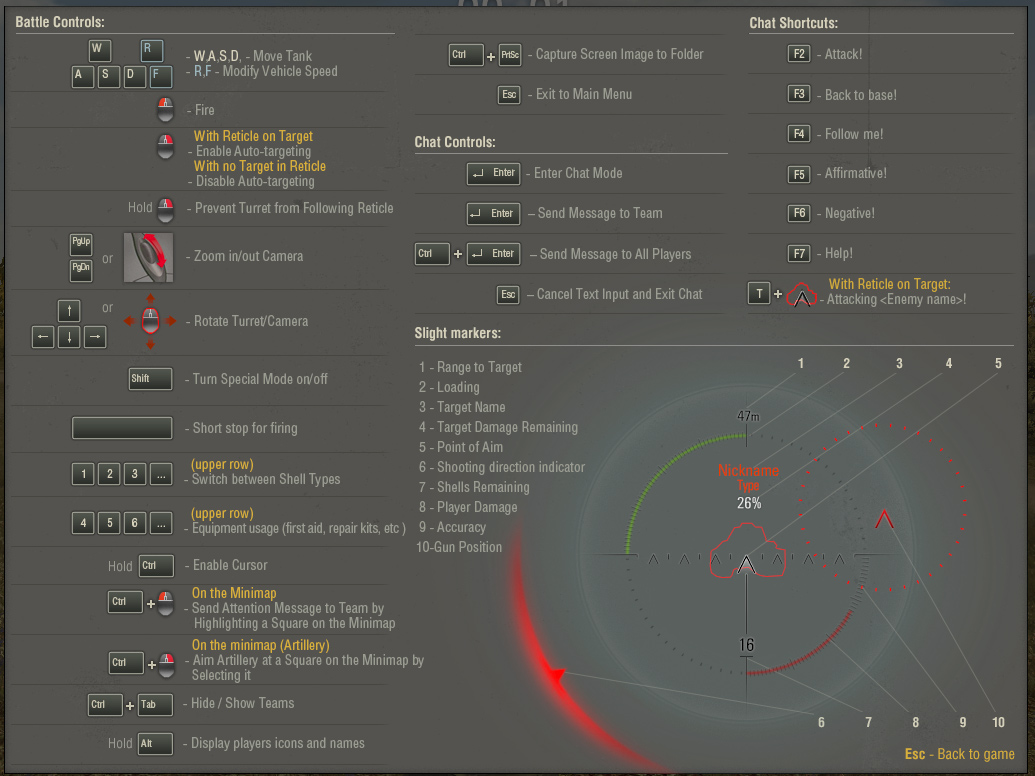
Task: Click the right arrow key icon
Action: click(x=95, y=337)
